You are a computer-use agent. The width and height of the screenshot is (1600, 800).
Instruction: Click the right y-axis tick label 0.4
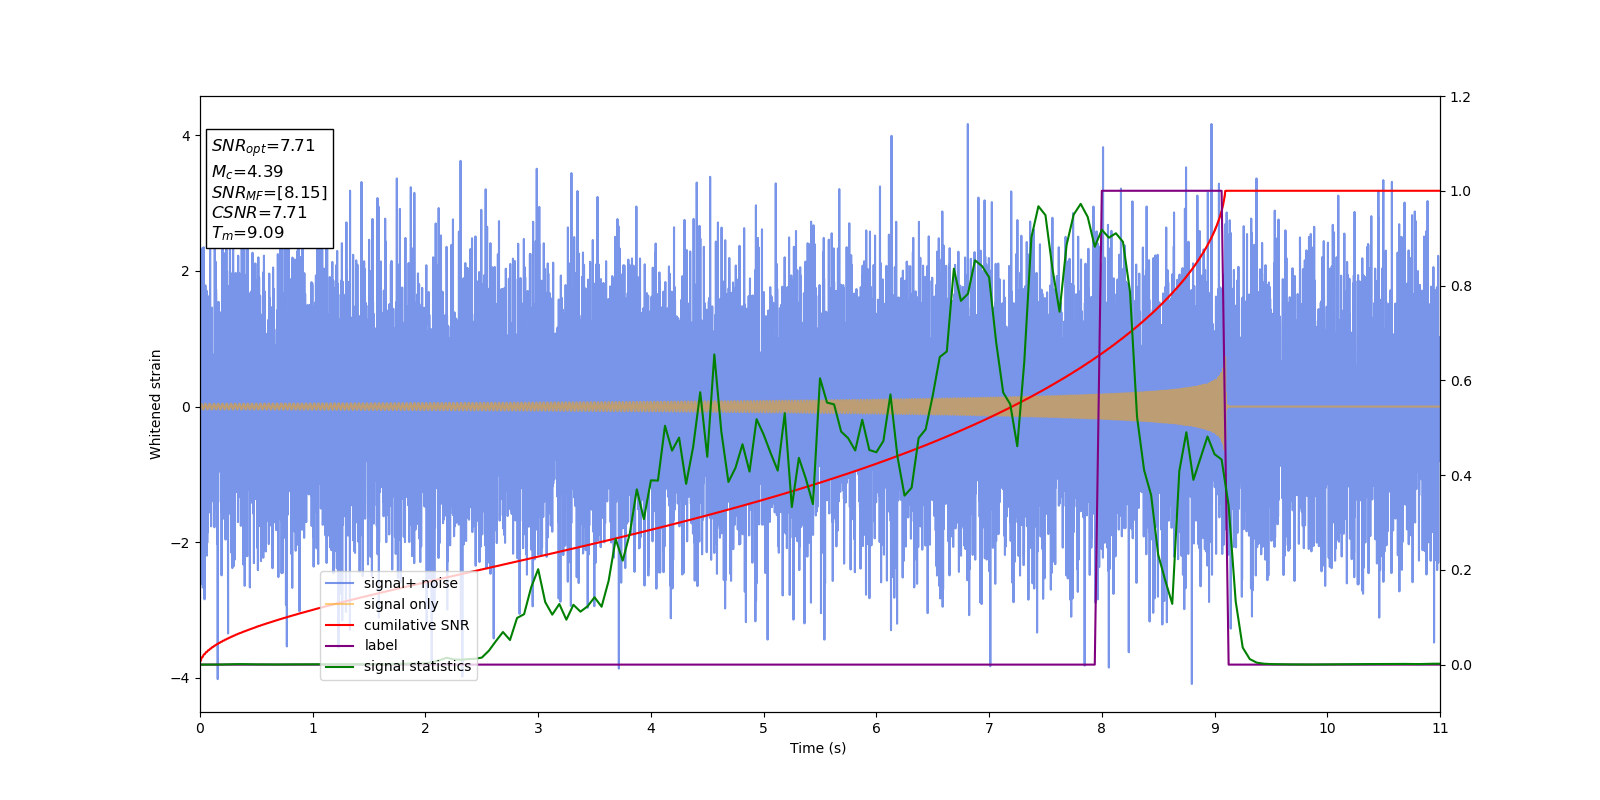1460,476
